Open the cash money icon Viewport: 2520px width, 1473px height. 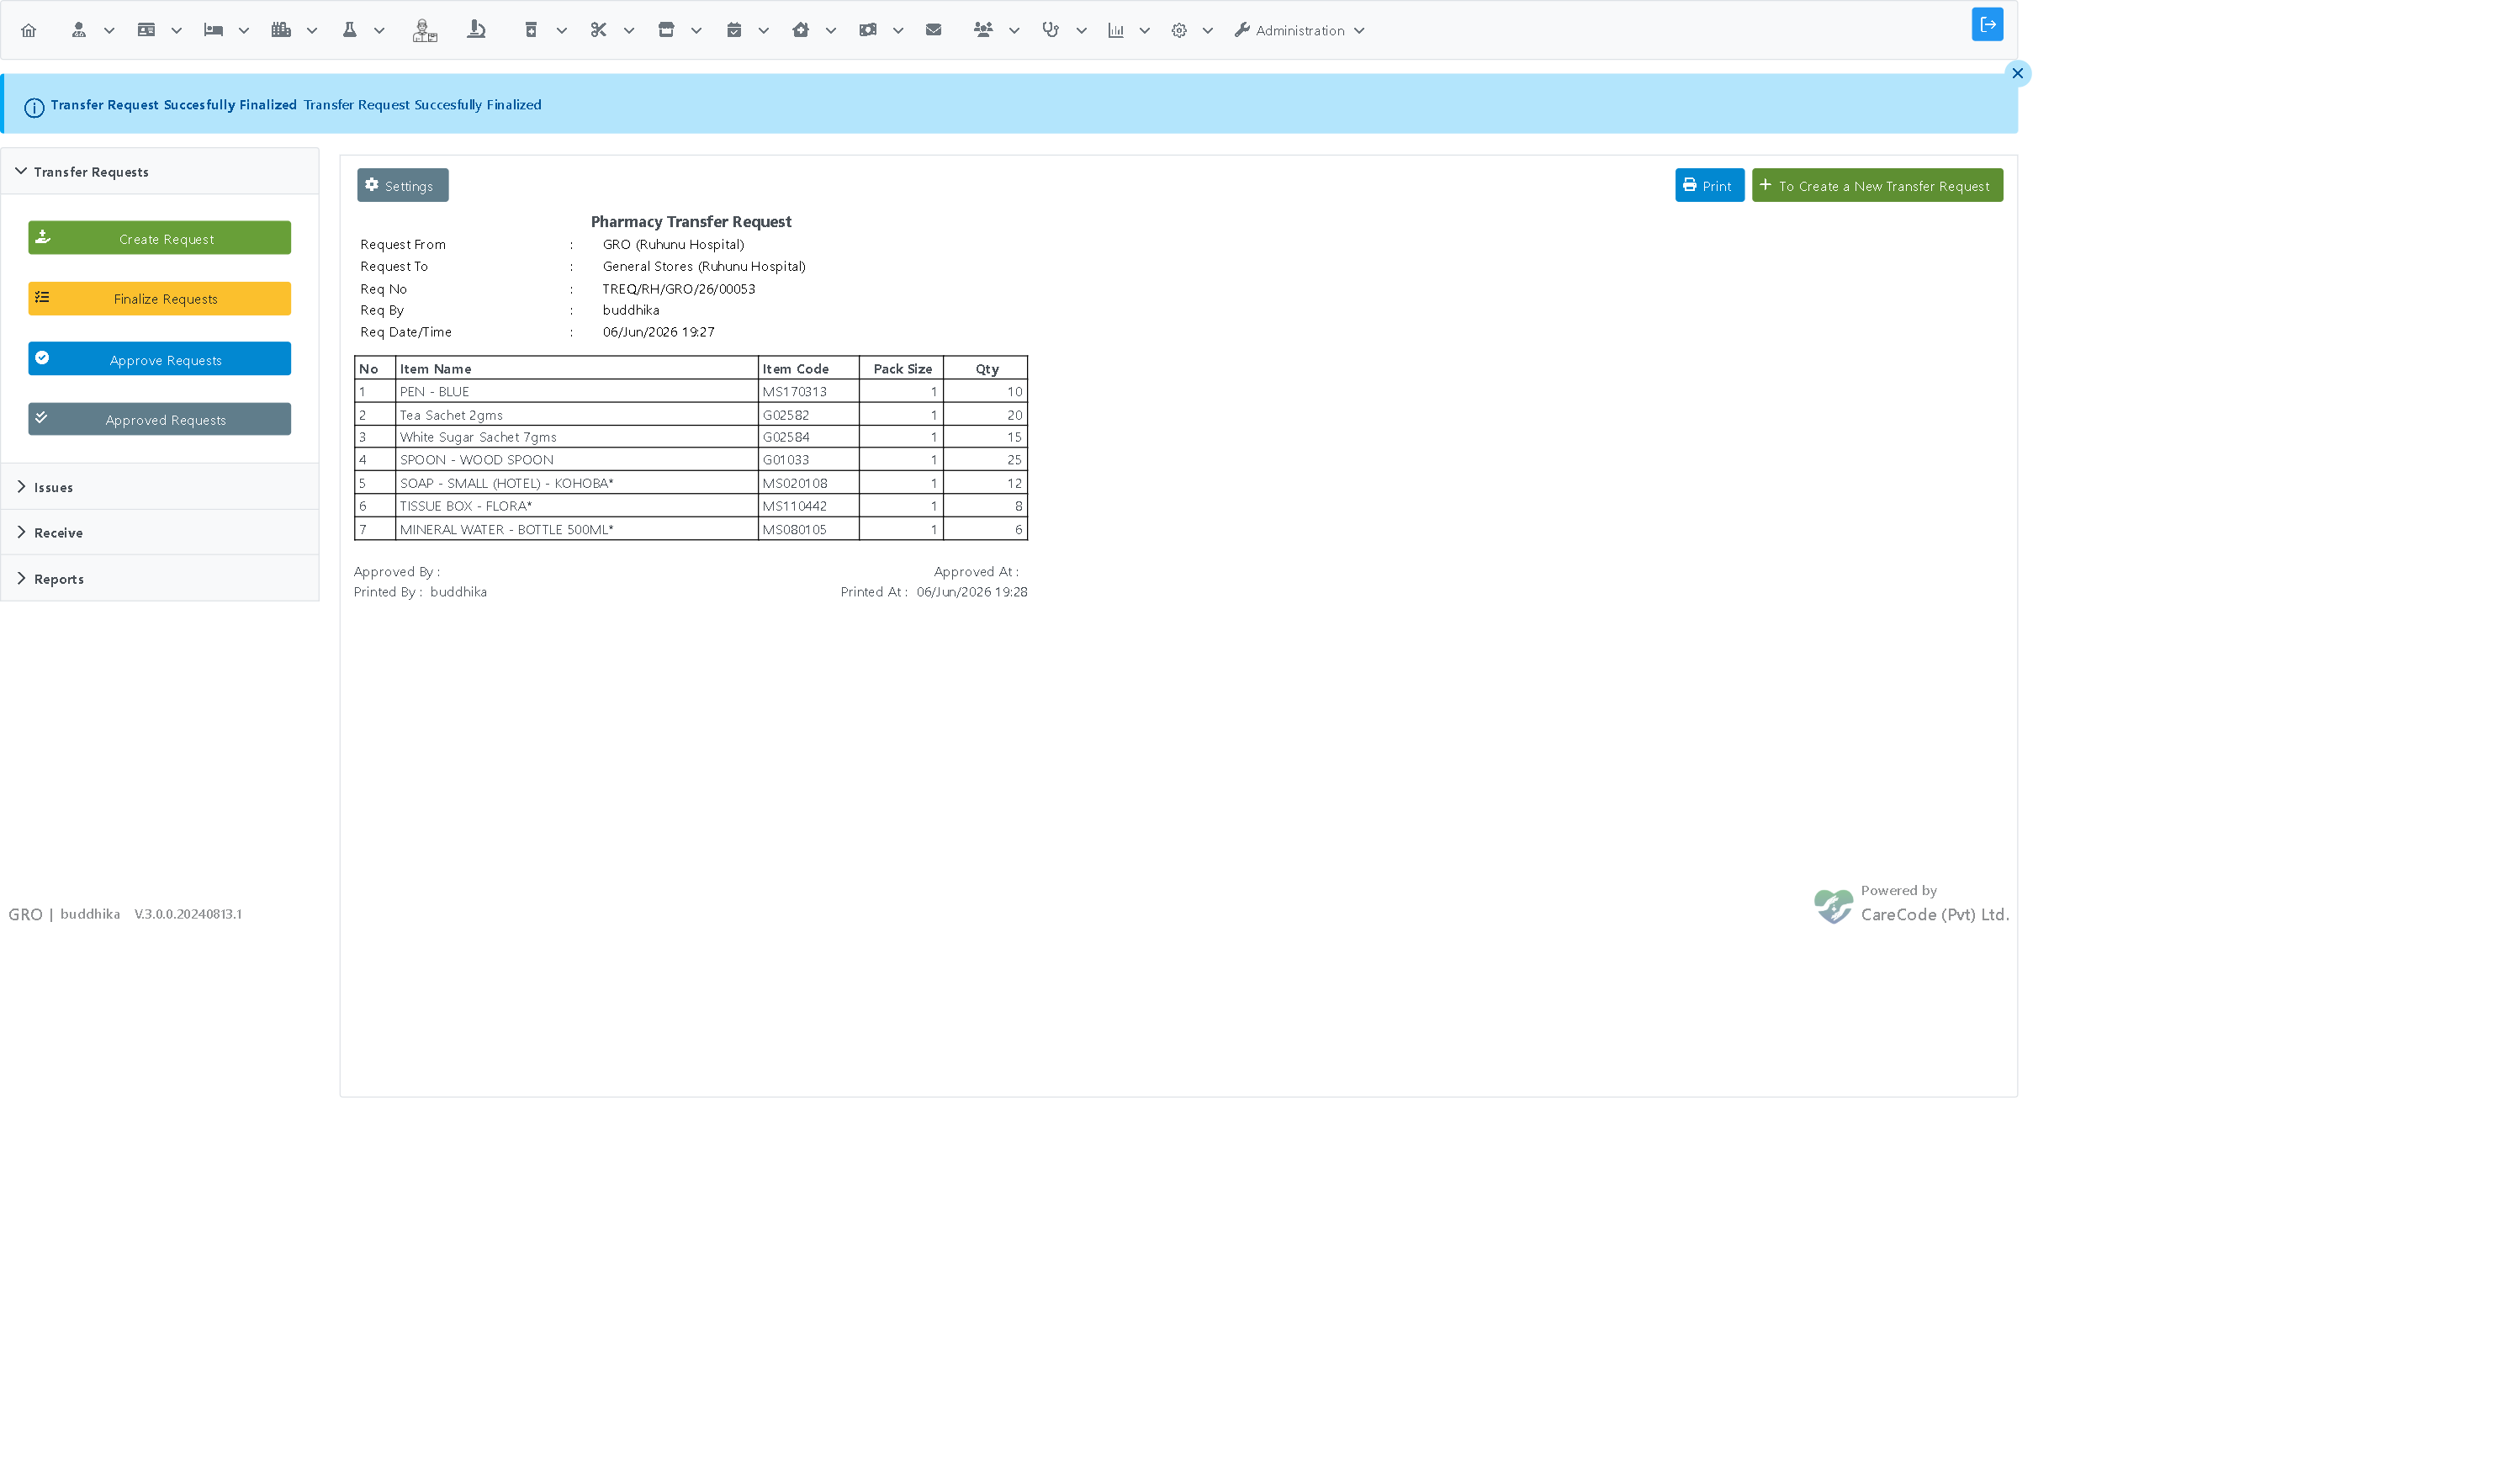coord(868,30)
